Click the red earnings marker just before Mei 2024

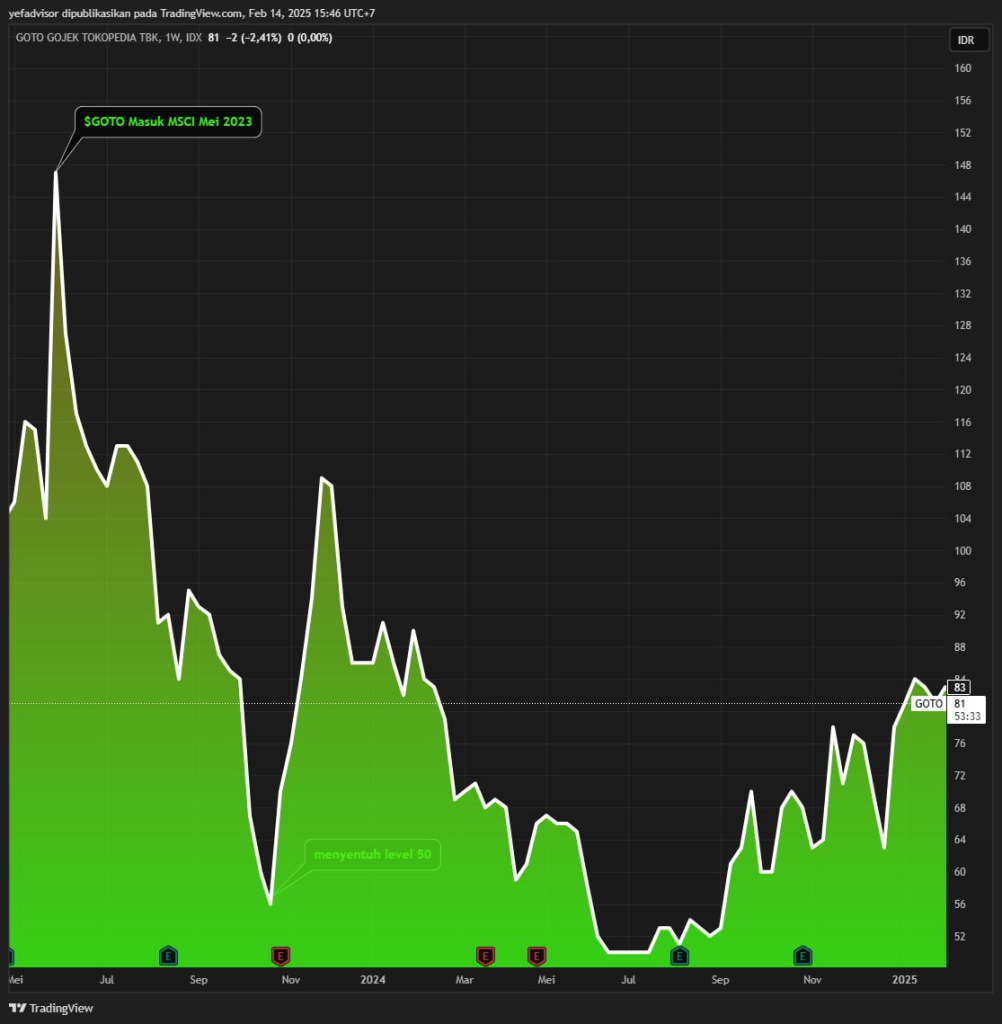[x=536, y=956]
